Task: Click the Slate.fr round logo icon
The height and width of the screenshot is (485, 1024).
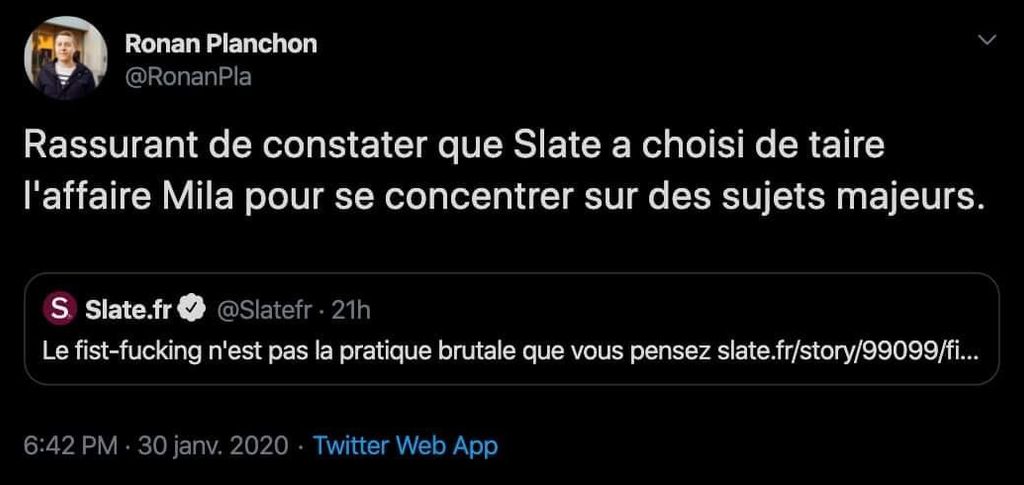Action: [x=60, y=310]
